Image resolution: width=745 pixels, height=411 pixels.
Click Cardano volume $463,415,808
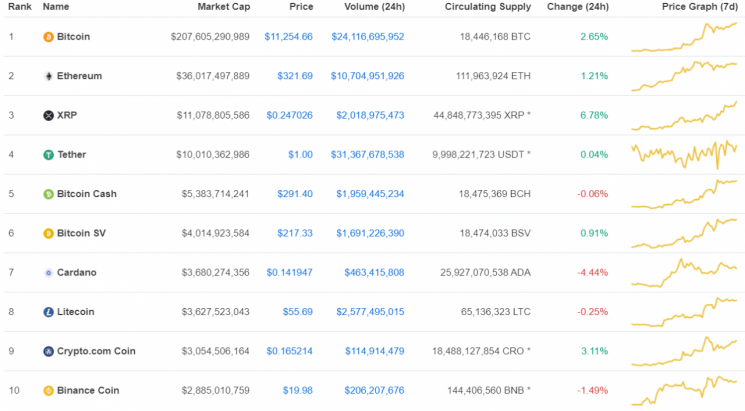pyautogui.click(x=374, y=273)
